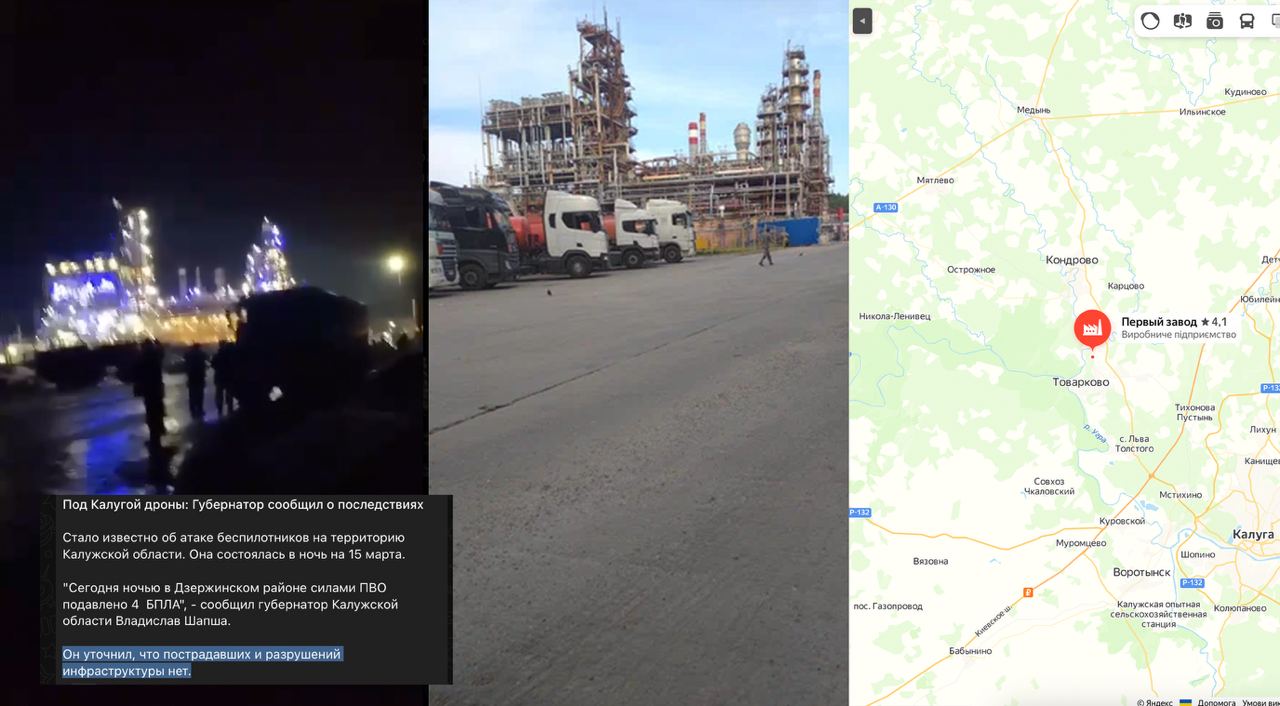Enable public transport bus layer

(1246, 21)
